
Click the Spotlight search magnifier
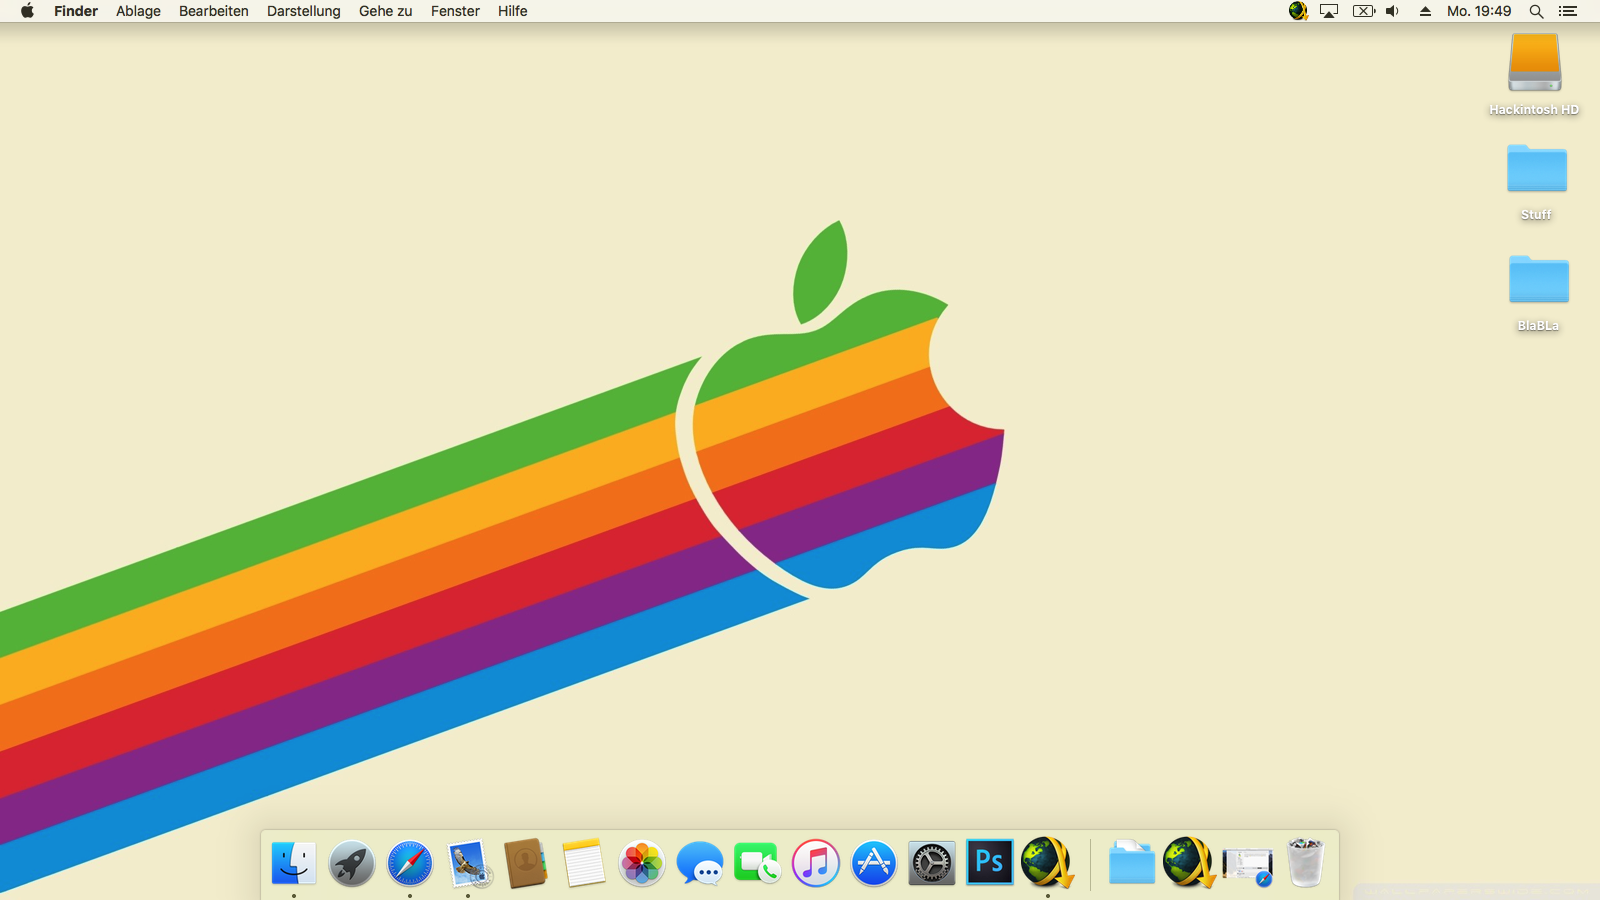[x=1536, y=11]
